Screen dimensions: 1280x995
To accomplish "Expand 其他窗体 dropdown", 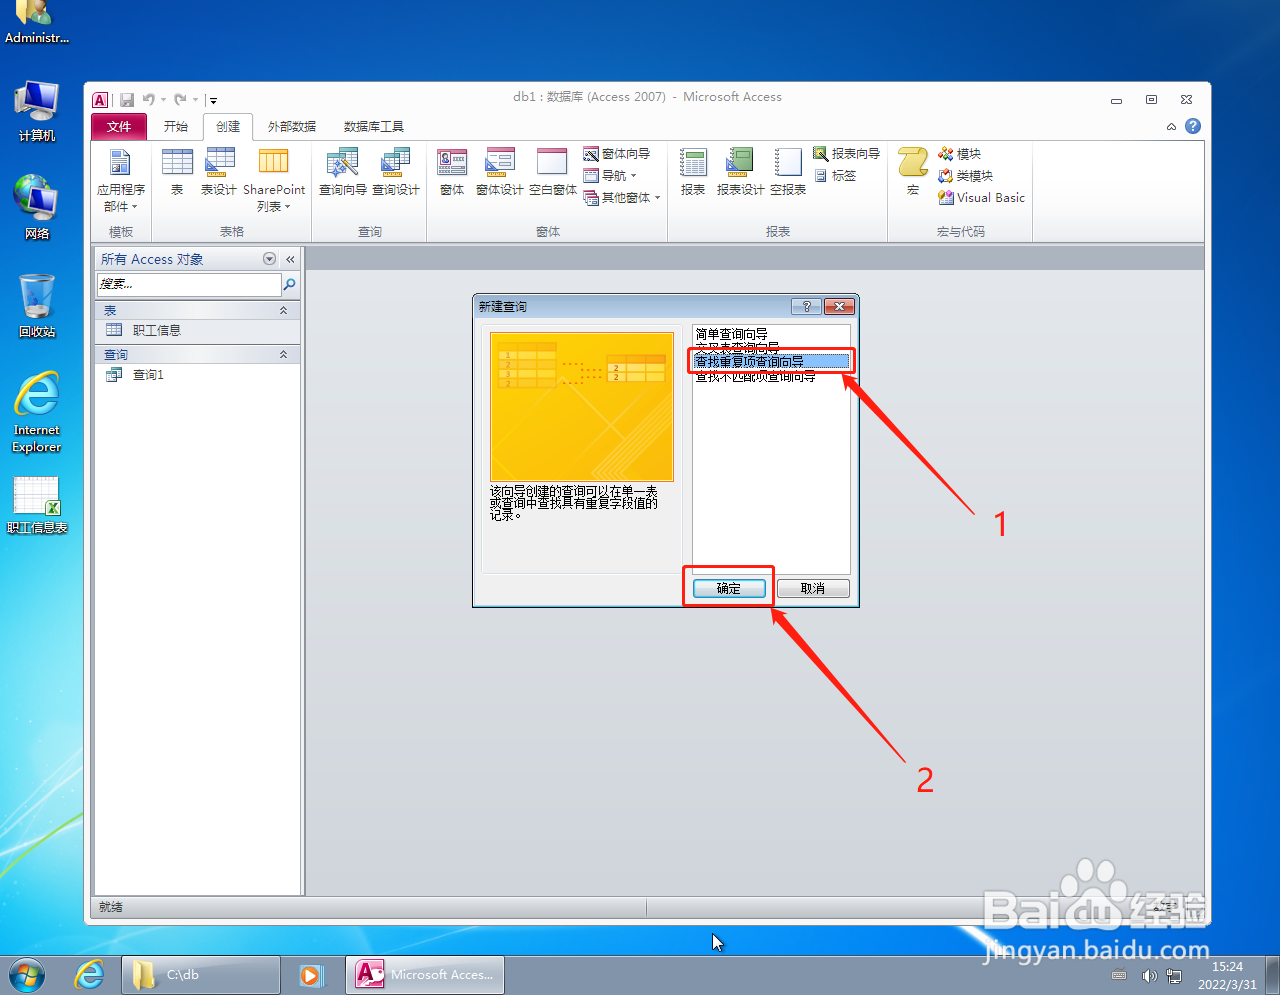I will click(622, 198).
